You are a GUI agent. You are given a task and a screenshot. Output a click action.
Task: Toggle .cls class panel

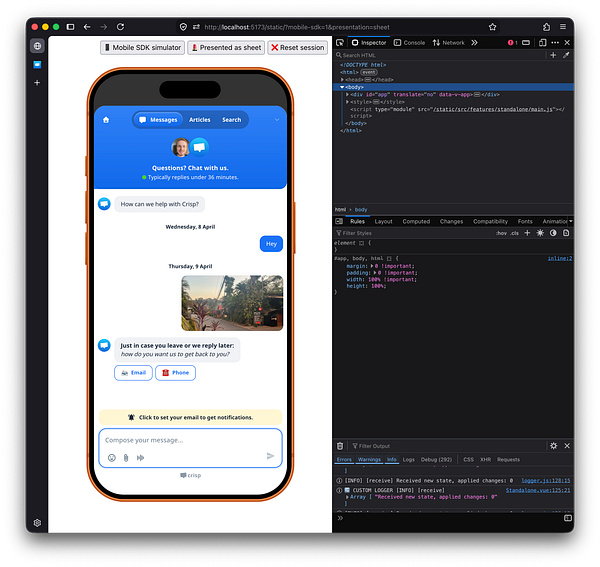(514, 233)
